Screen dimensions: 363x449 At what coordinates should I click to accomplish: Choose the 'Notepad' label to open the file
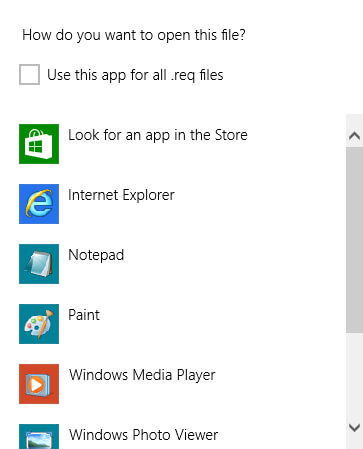96,255
